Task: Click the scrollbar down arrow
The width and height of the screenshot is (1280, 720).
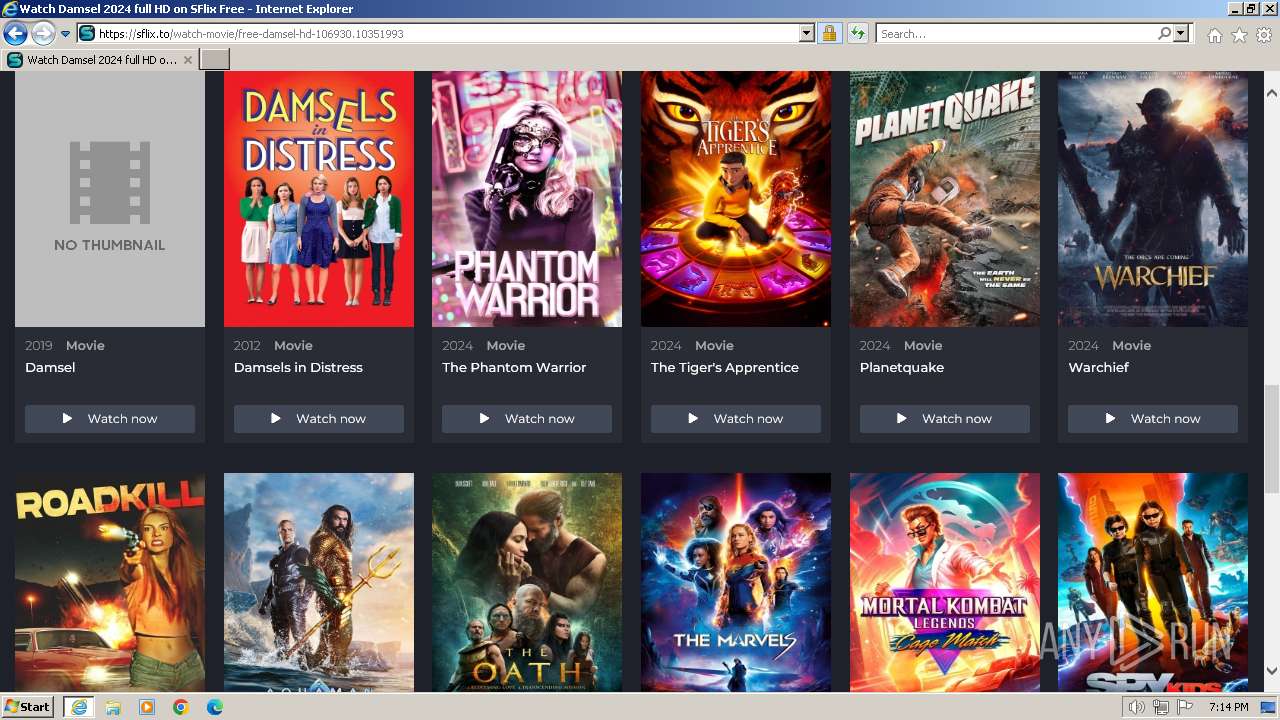Action: click(x=1271, y=671)
